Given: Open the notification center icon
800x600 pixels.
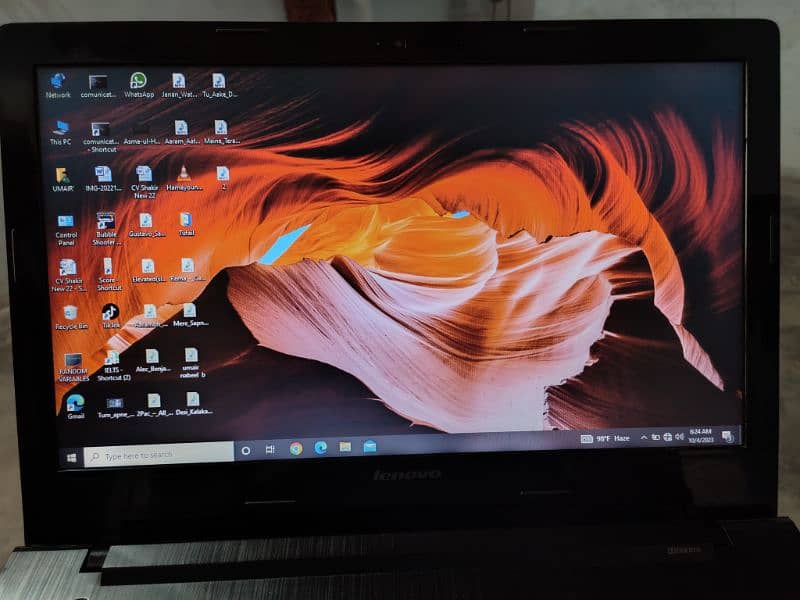Looking at the screenshot, I should [x=727, y=436].
